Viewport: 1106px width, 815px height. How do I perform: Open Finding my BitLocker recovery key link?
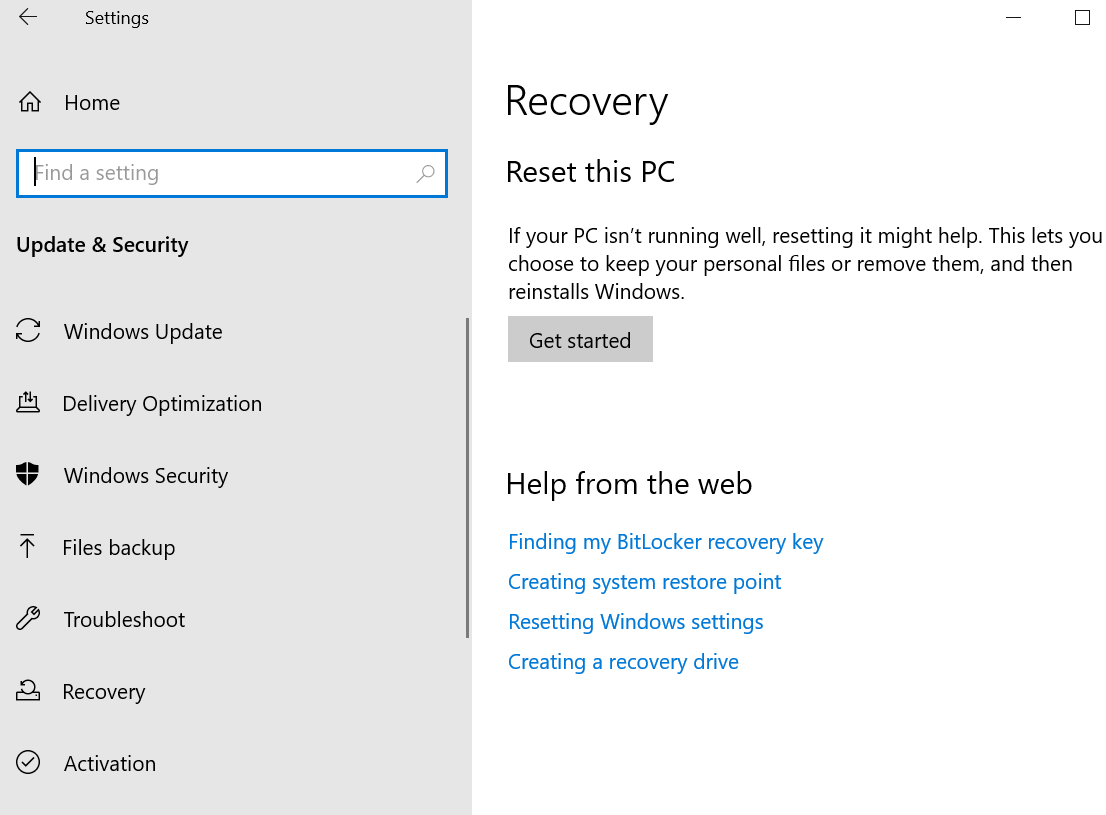[x=665, y=542]
